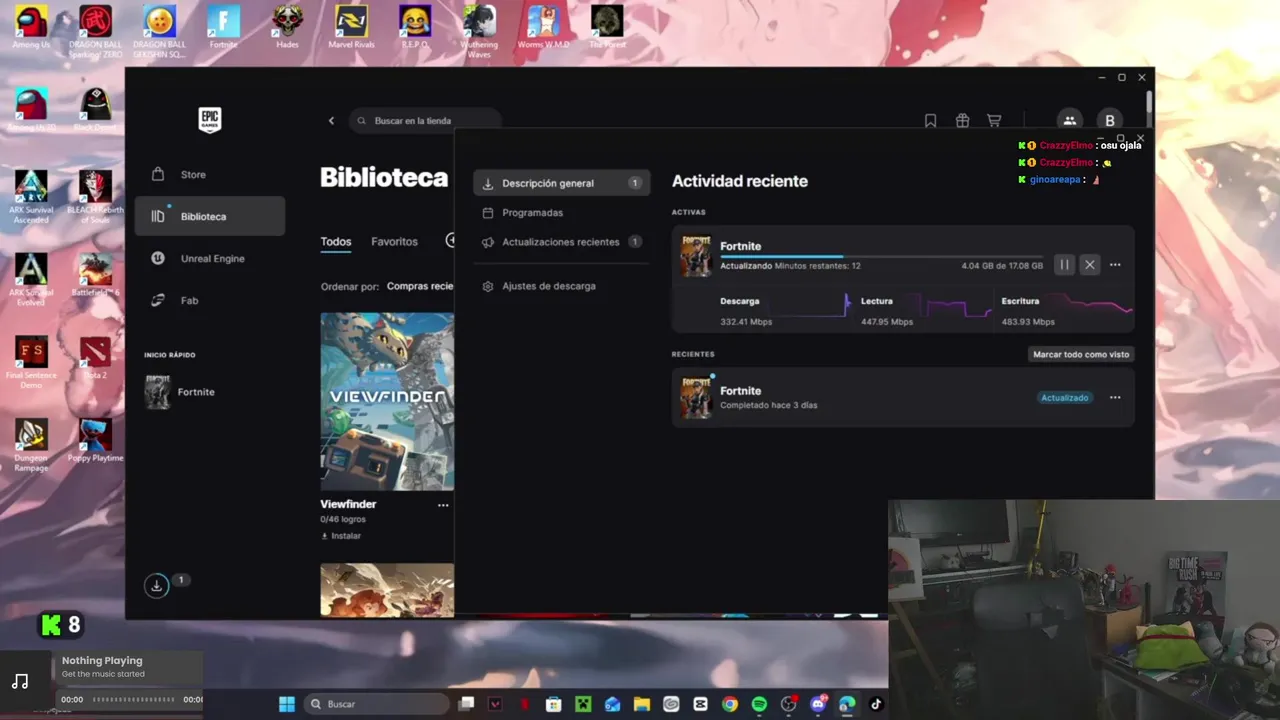1280x720 pixels.
Task: Open the gift box icon
Action: 962,121
